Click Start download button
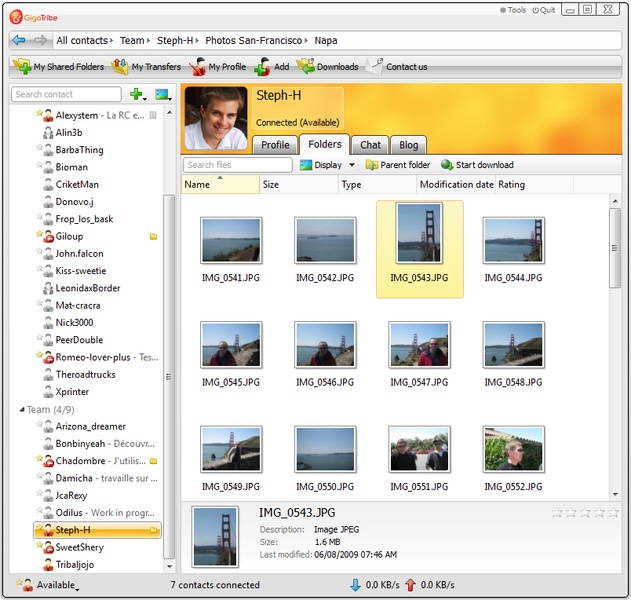This screenshot has width=631, height=600. (x=477, y=165)
